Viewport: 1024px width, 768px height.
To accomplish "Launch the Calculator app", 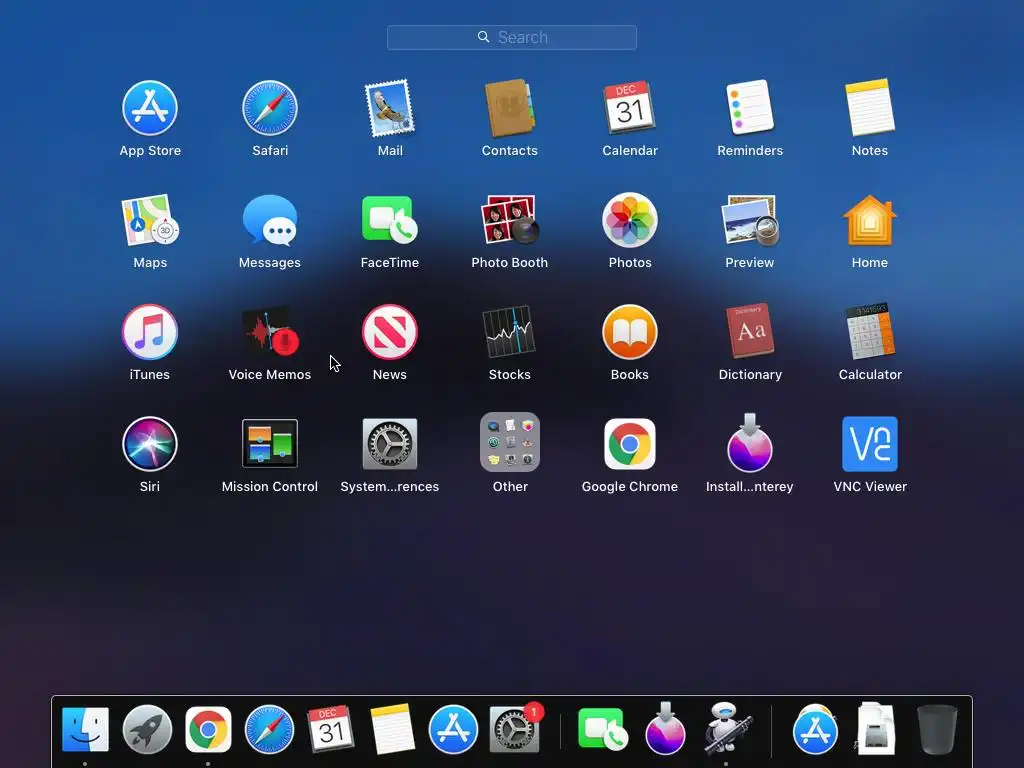I will pyautogui.click(x=870, y=331).
